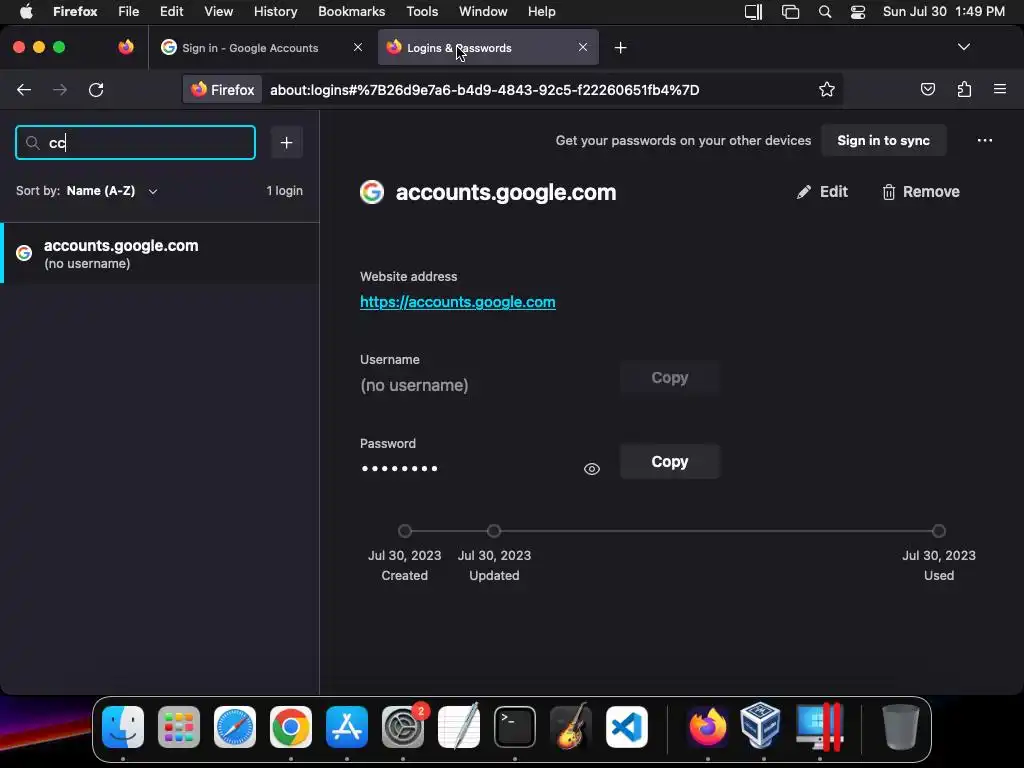Screen dimensions: 1024x768
Task: Open the Apple menu
Action: pos(26,11)
